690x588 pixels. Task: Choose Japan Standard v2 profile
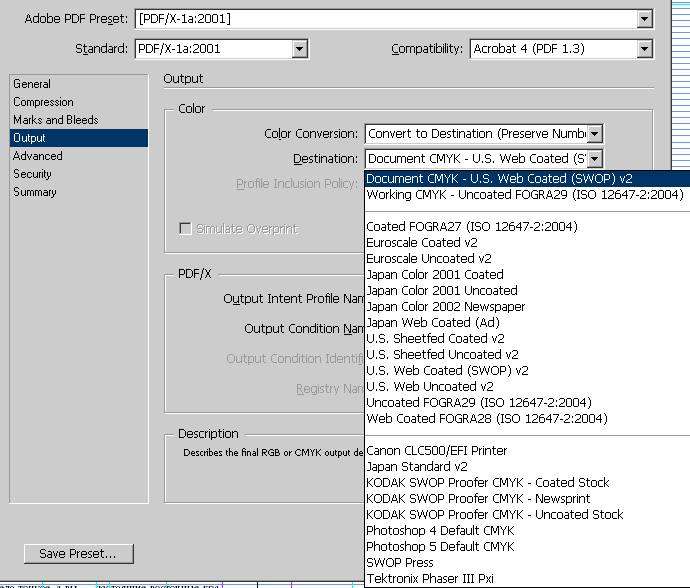(527, 467)
